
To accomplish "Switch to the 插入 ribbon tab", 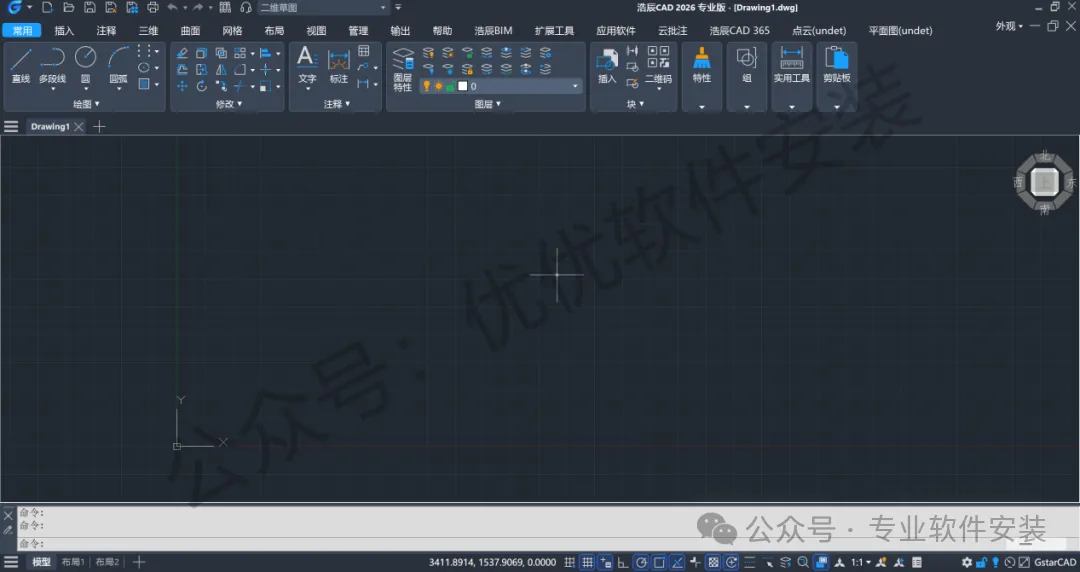I will click(x=64, y=31).
